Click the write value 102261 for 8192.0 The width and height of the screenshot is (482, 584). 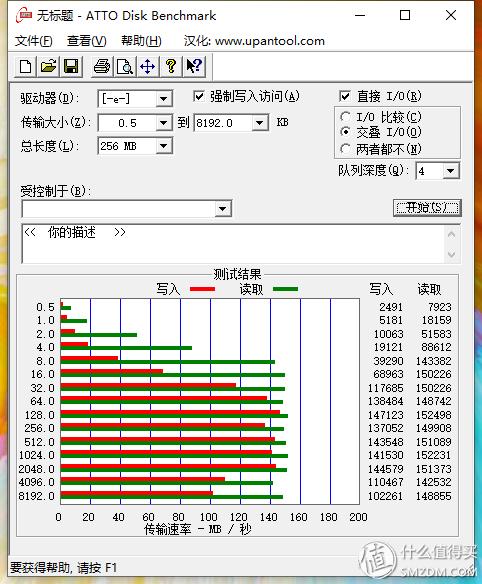(386, 496)
